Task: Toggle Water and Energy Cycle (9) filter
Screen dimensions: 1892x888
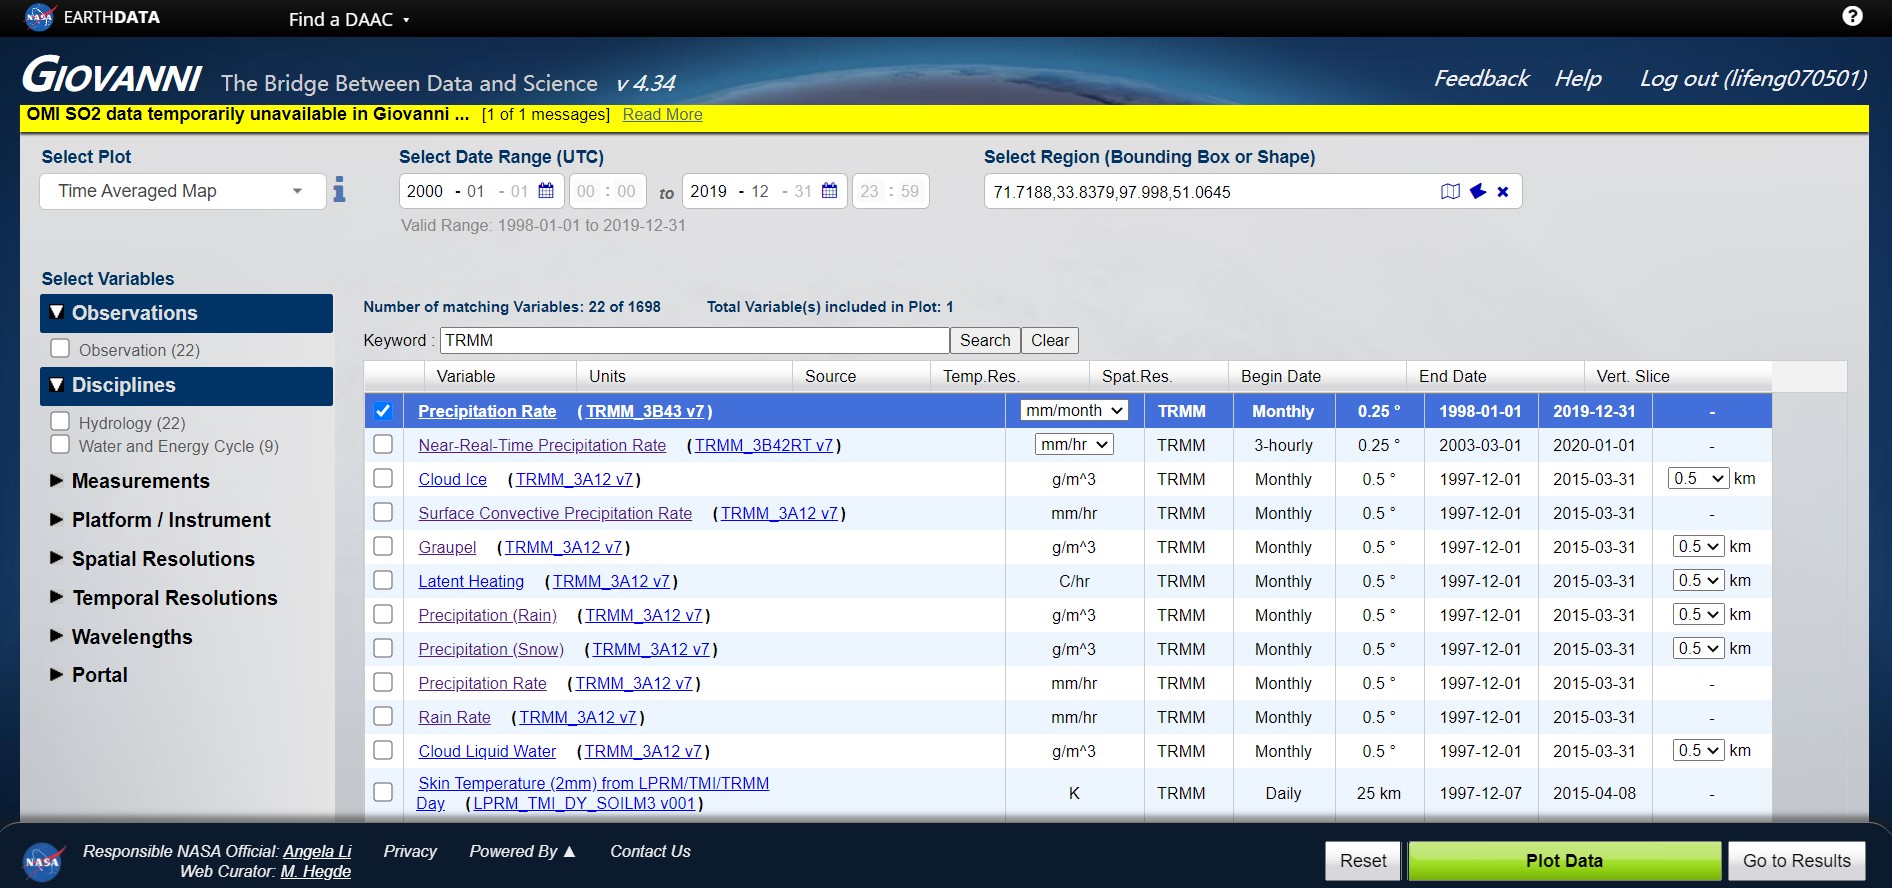Action: (x=60, y=444)
